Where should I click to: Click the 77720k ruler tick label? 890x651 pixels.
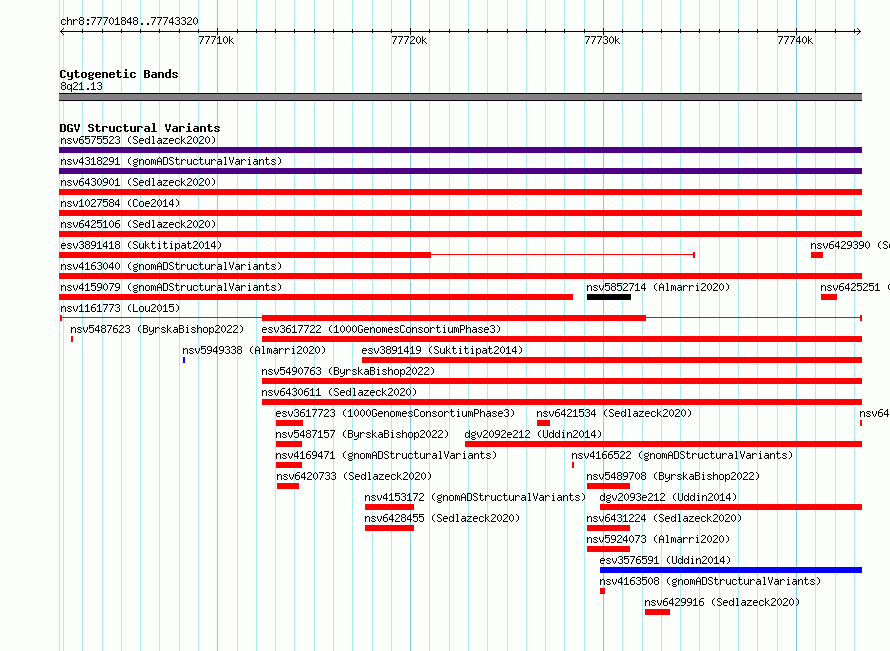409,40
